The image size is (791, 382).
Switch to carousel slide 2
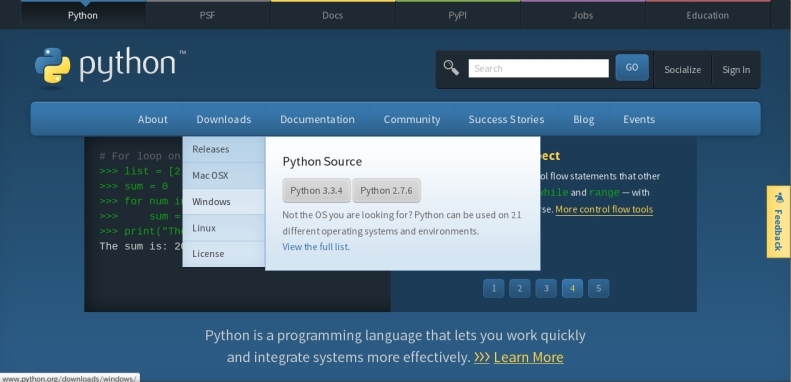[520, 289]
